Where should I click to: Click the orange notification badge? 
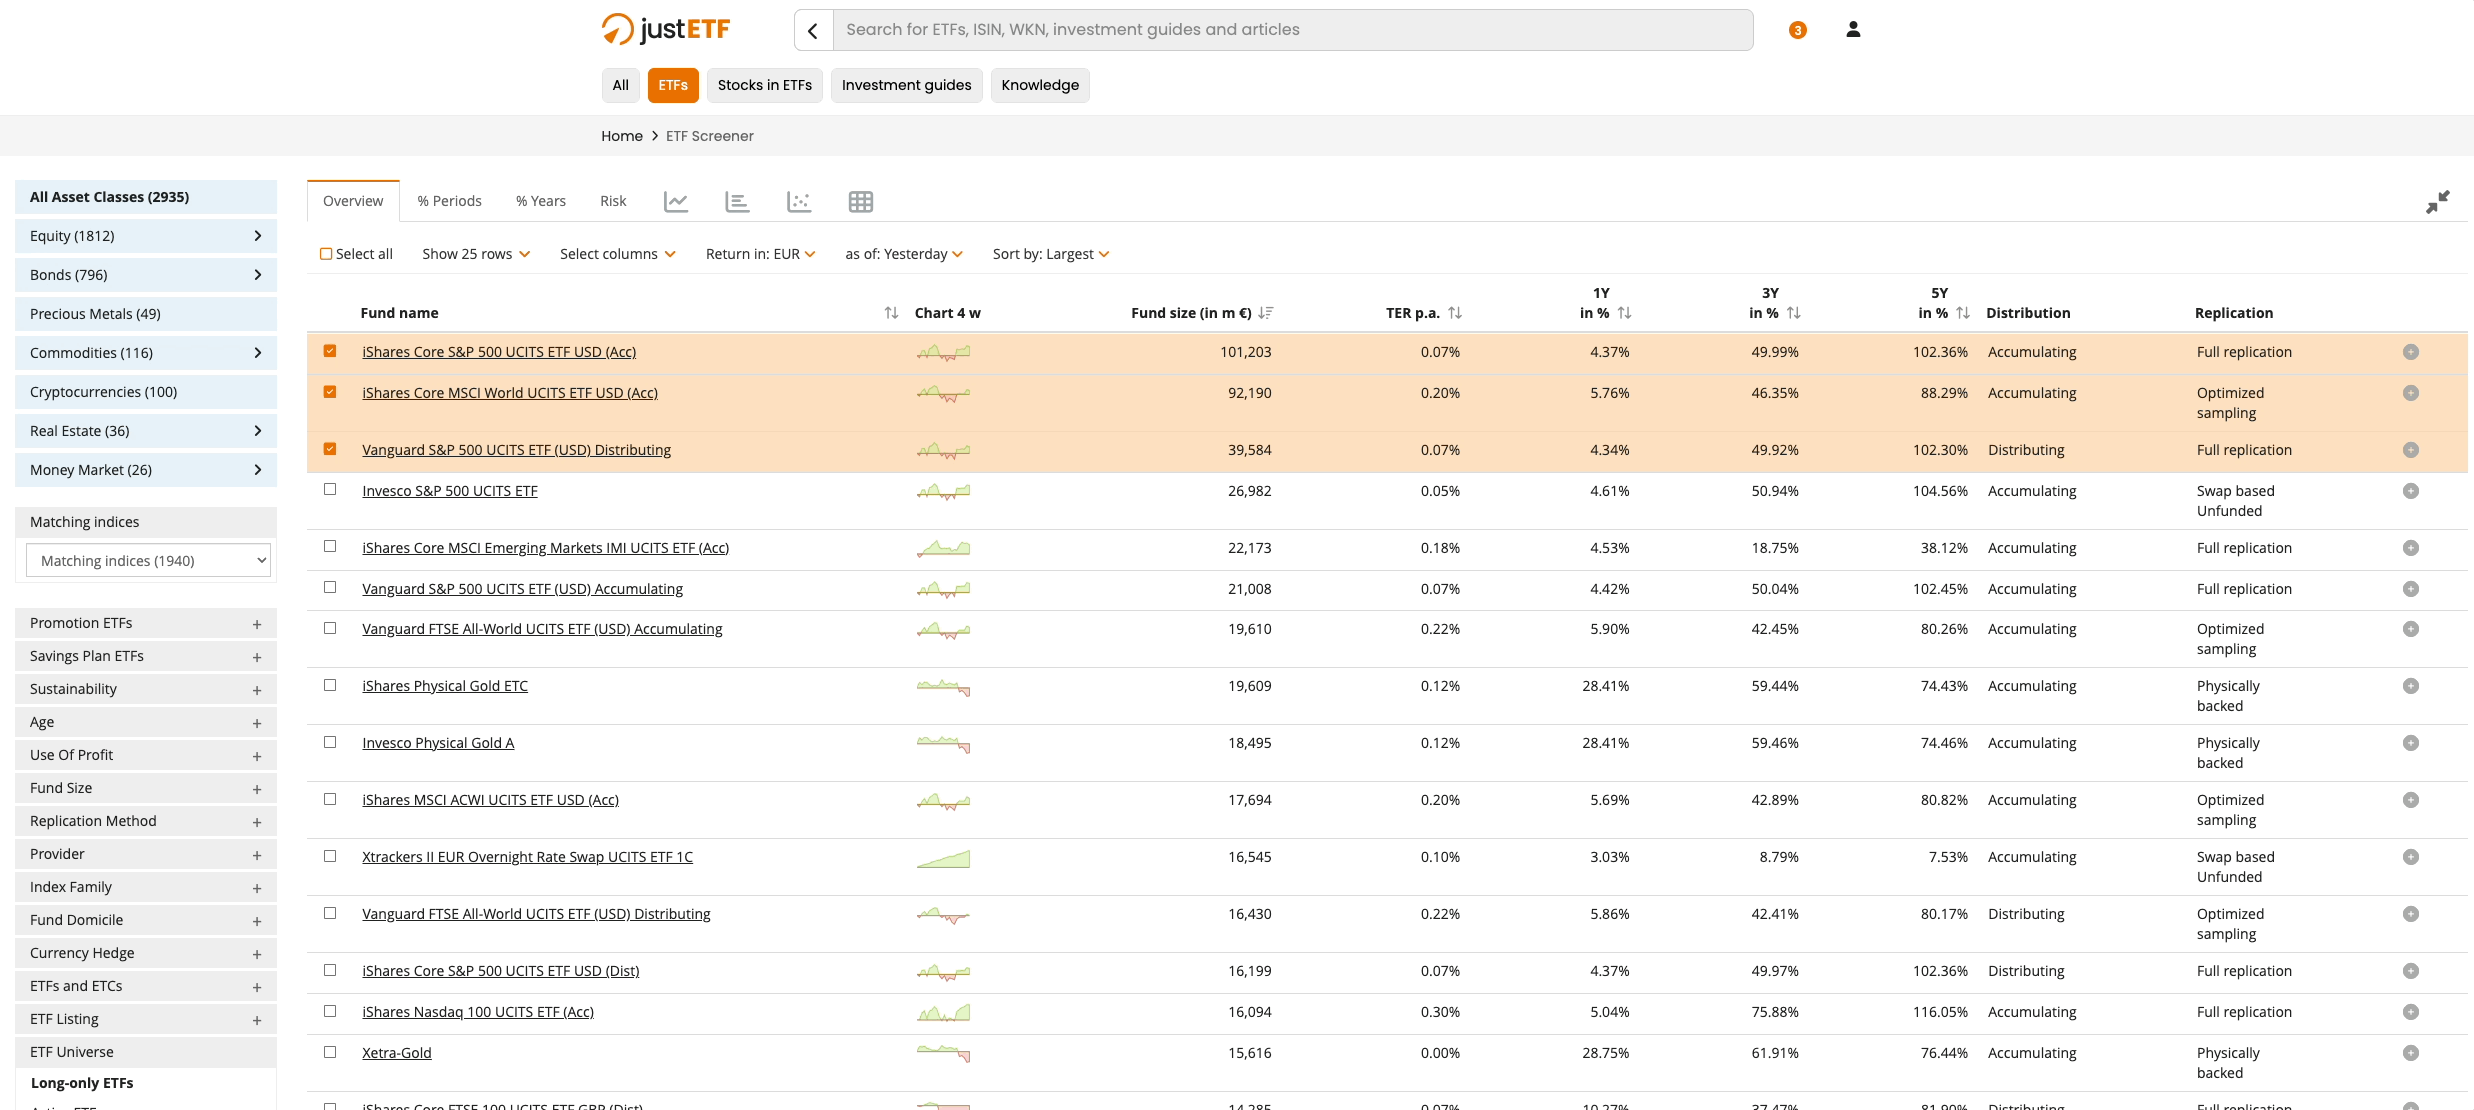click(x=1797, y=30)
